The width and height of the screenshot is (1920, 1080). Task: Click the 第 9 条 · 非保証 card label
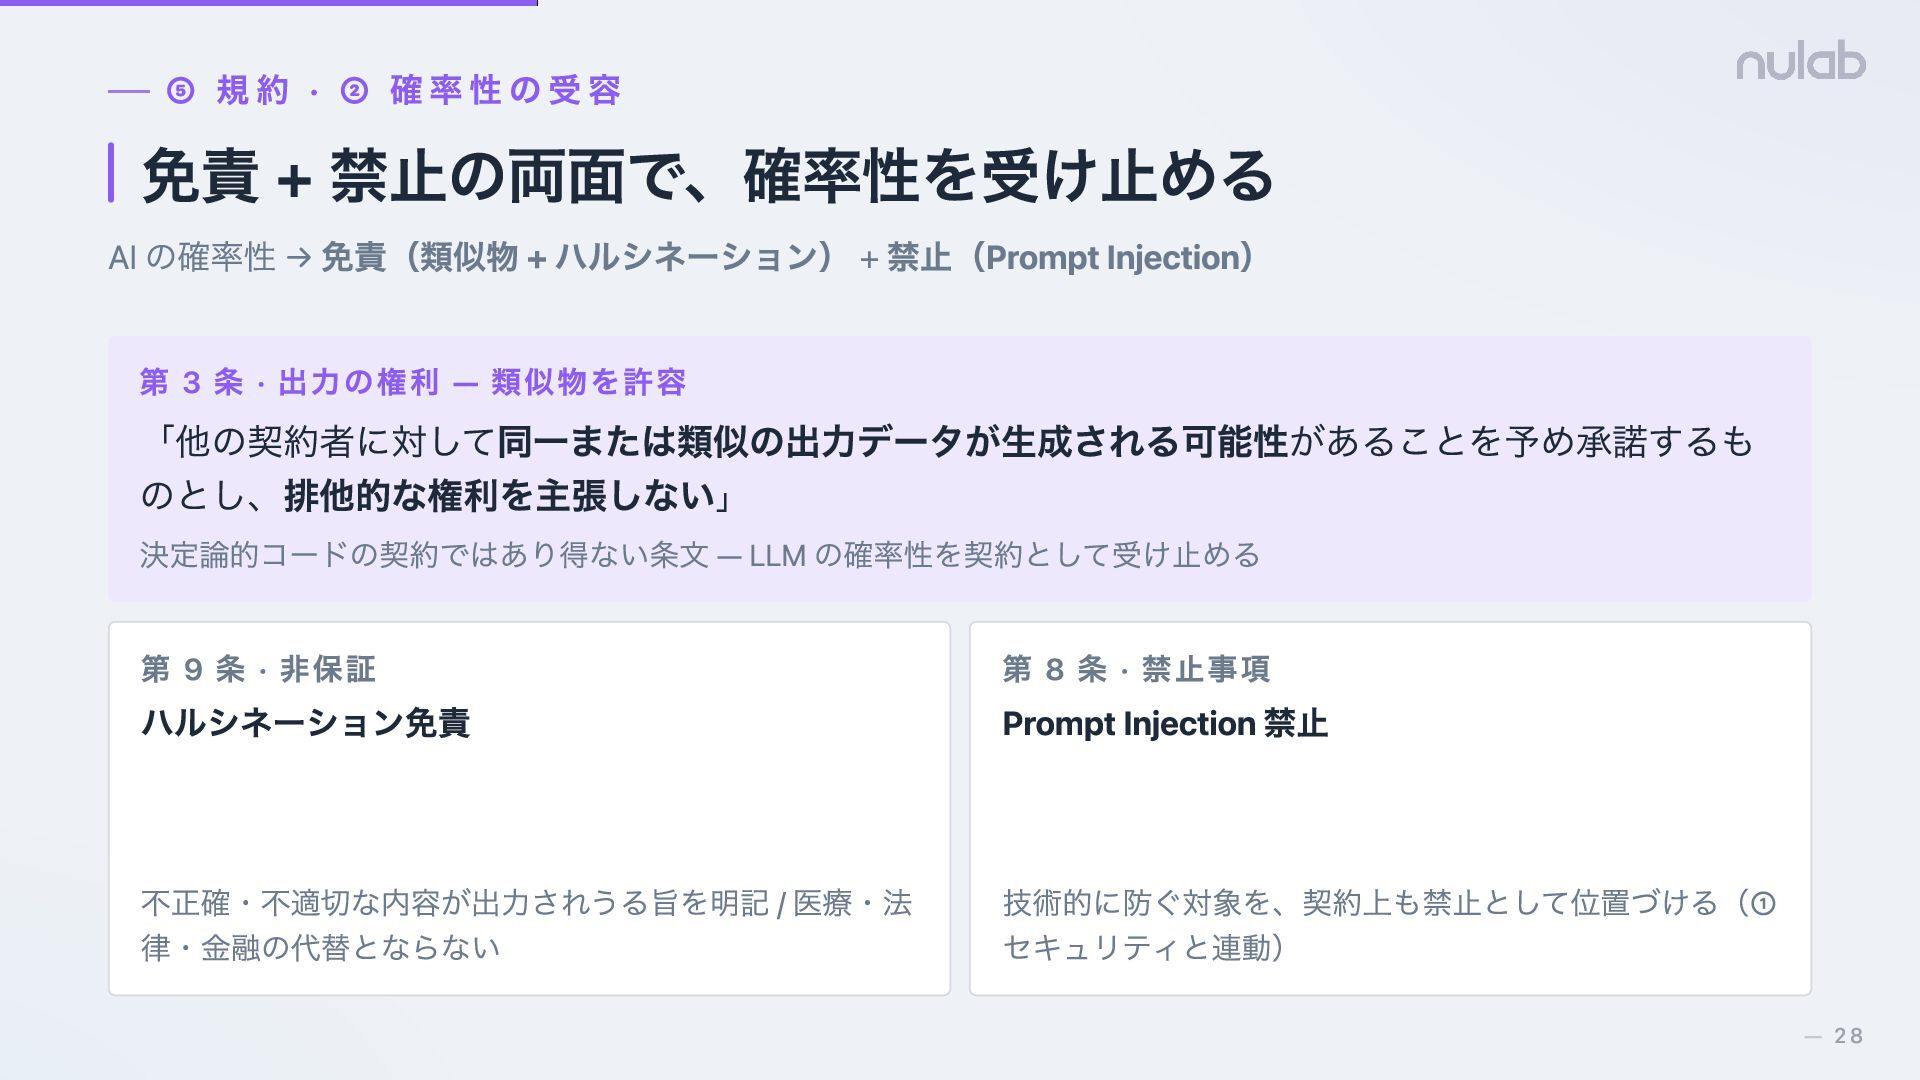click(258, 669)
